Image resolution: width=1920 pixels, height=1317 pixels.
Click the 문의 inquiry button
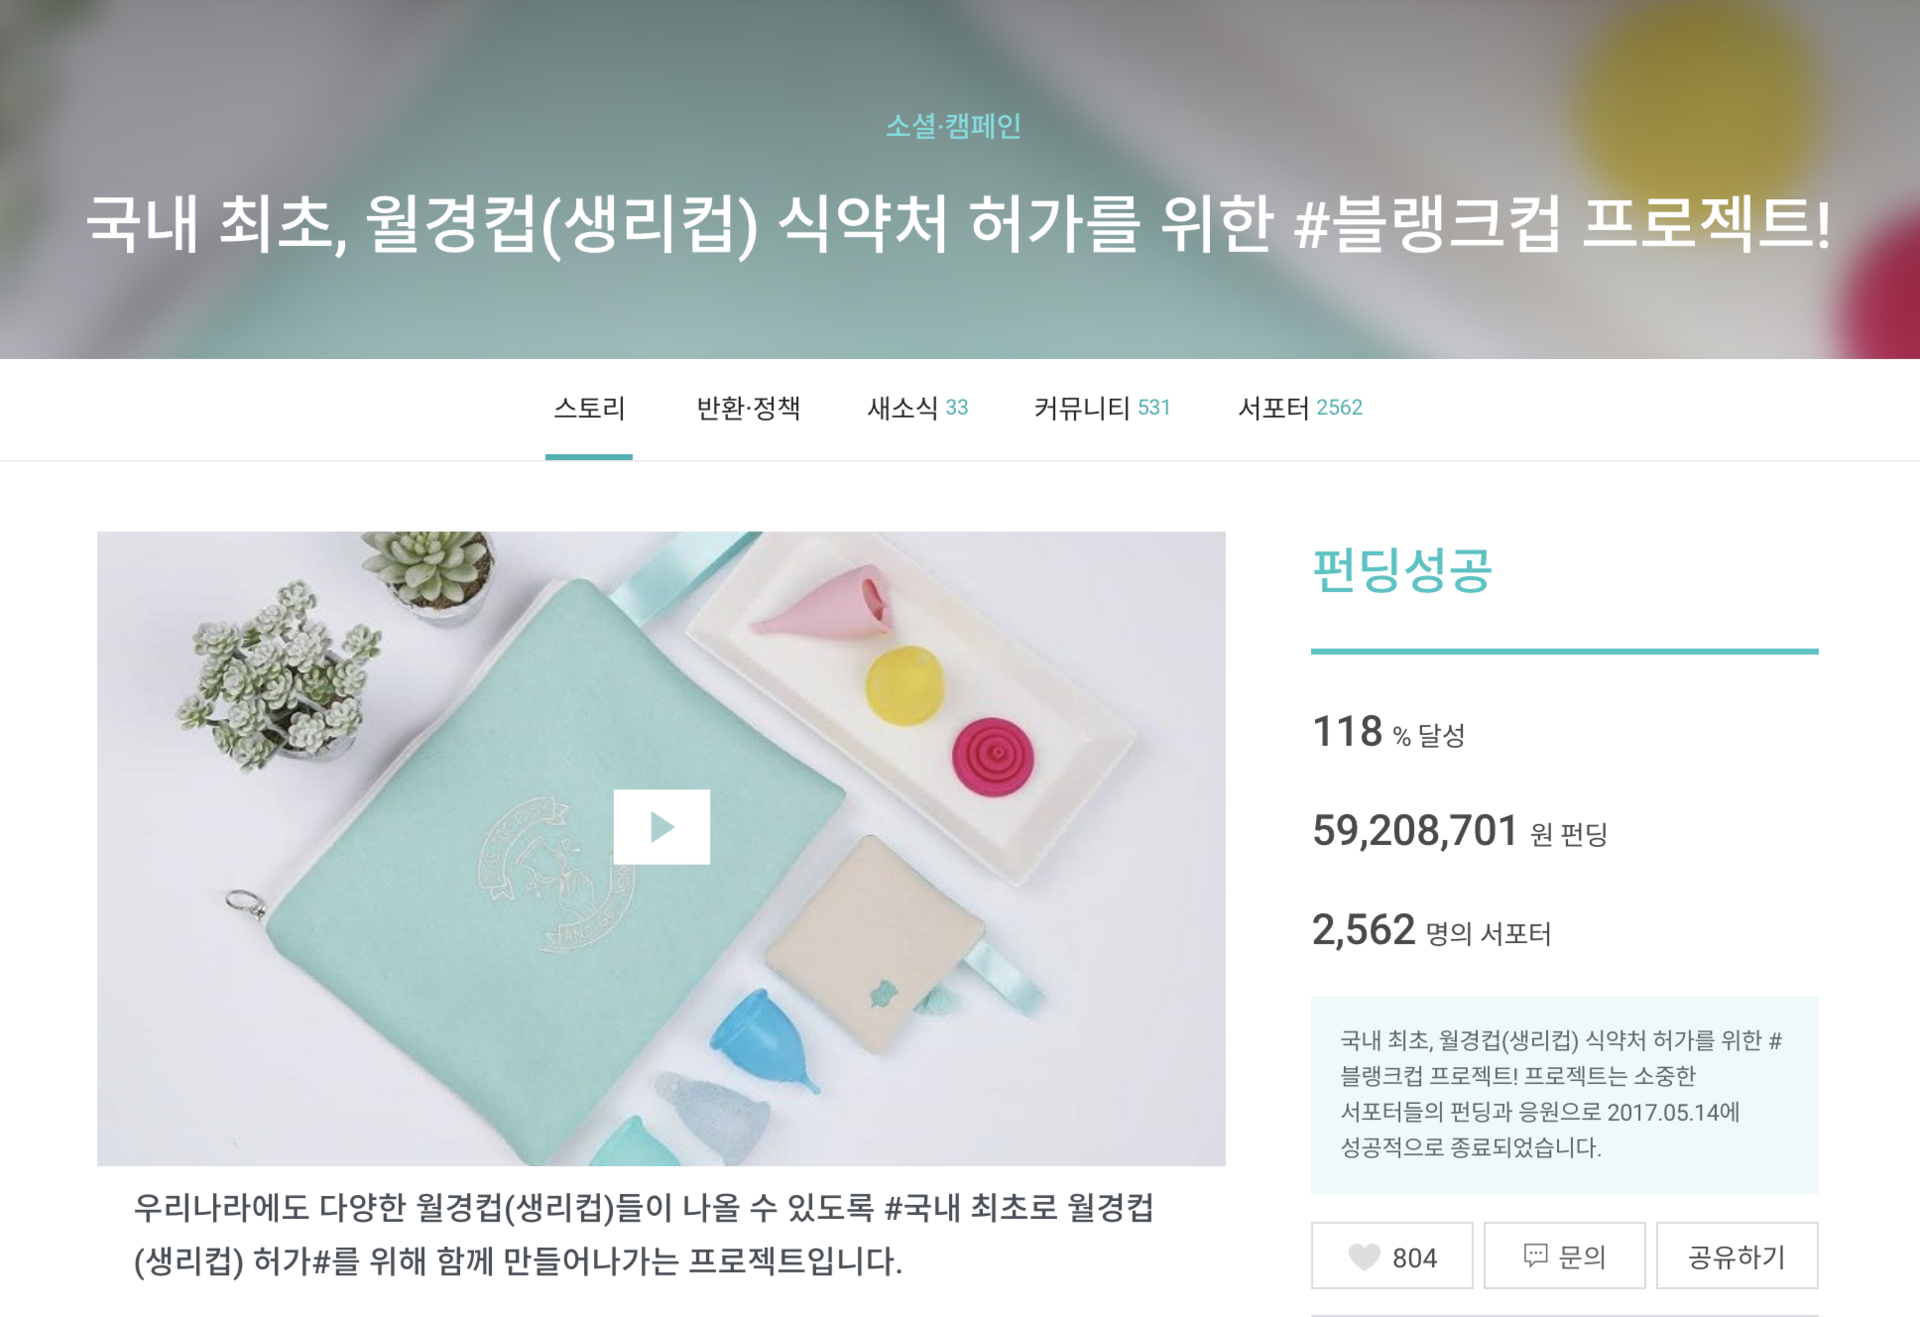click(x=1564, y=1256)
